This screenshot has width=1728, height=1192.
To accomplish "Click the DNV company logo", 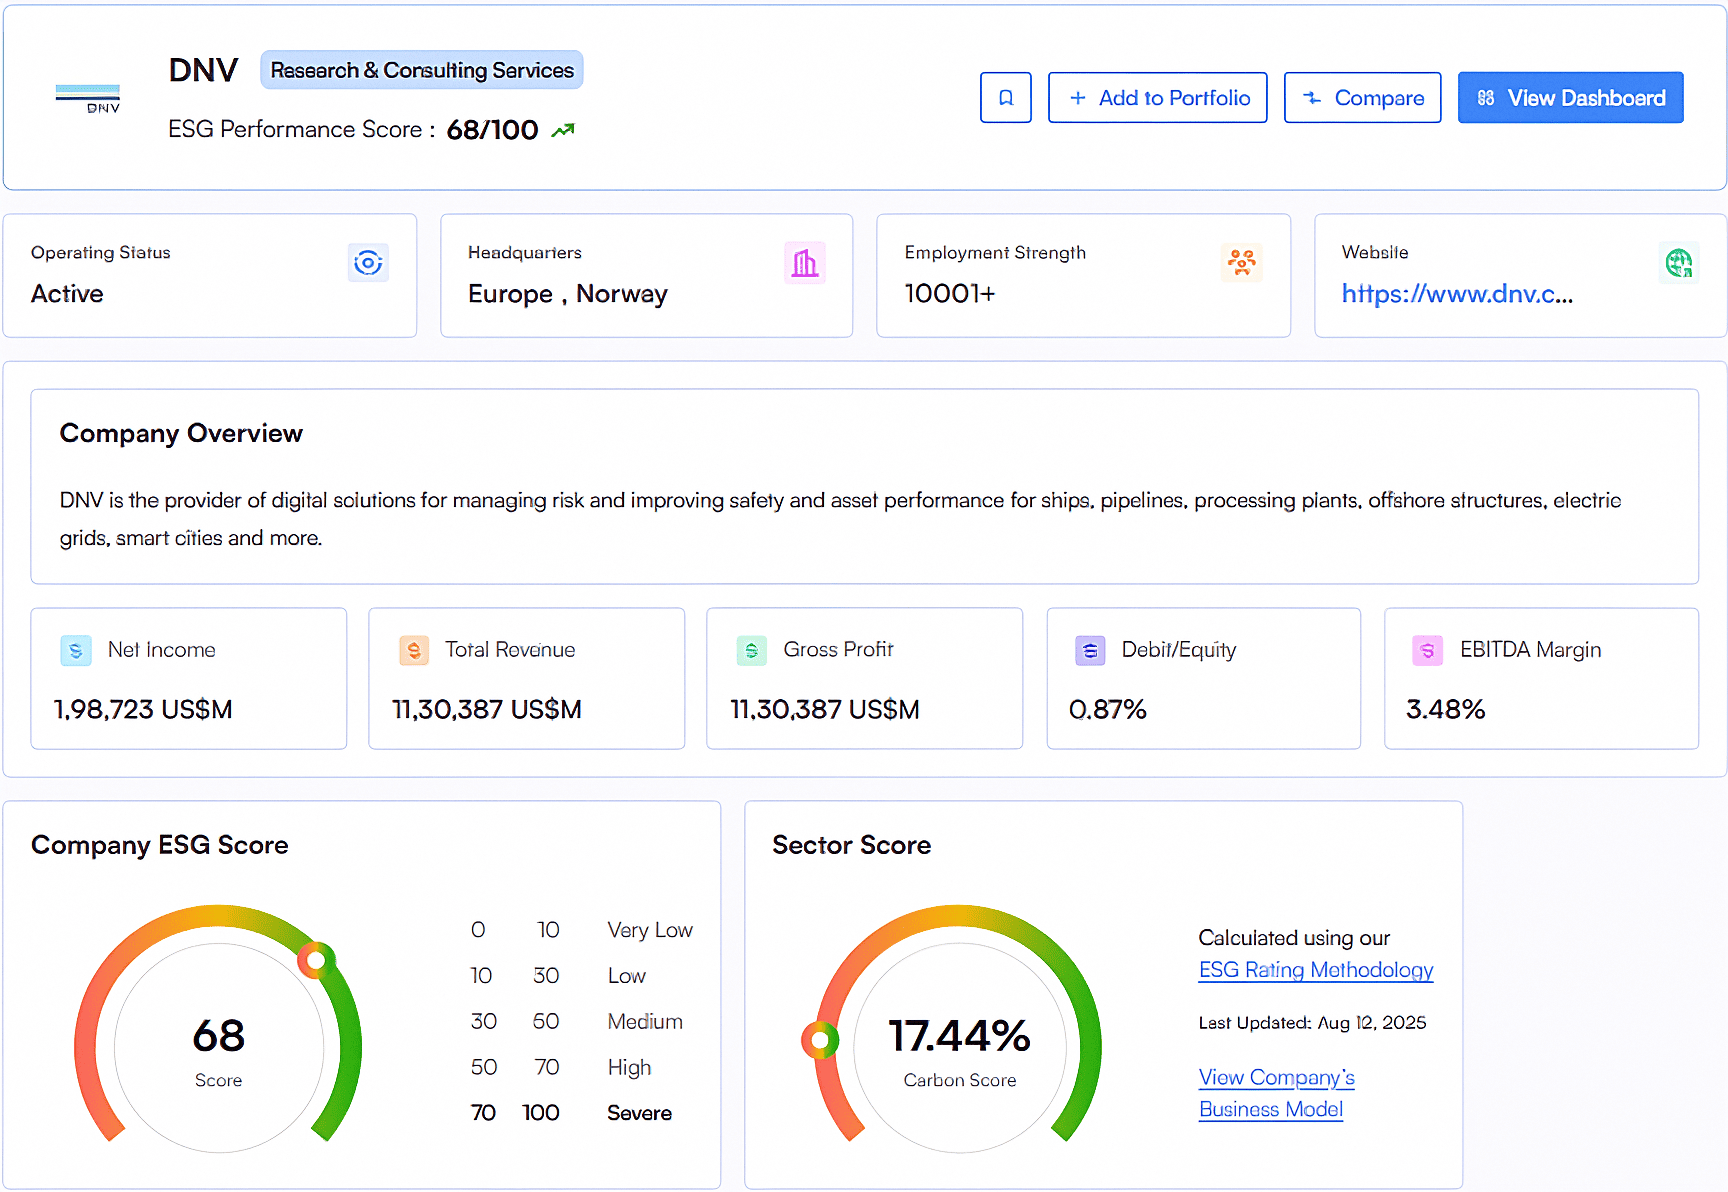I will (88, 98).
